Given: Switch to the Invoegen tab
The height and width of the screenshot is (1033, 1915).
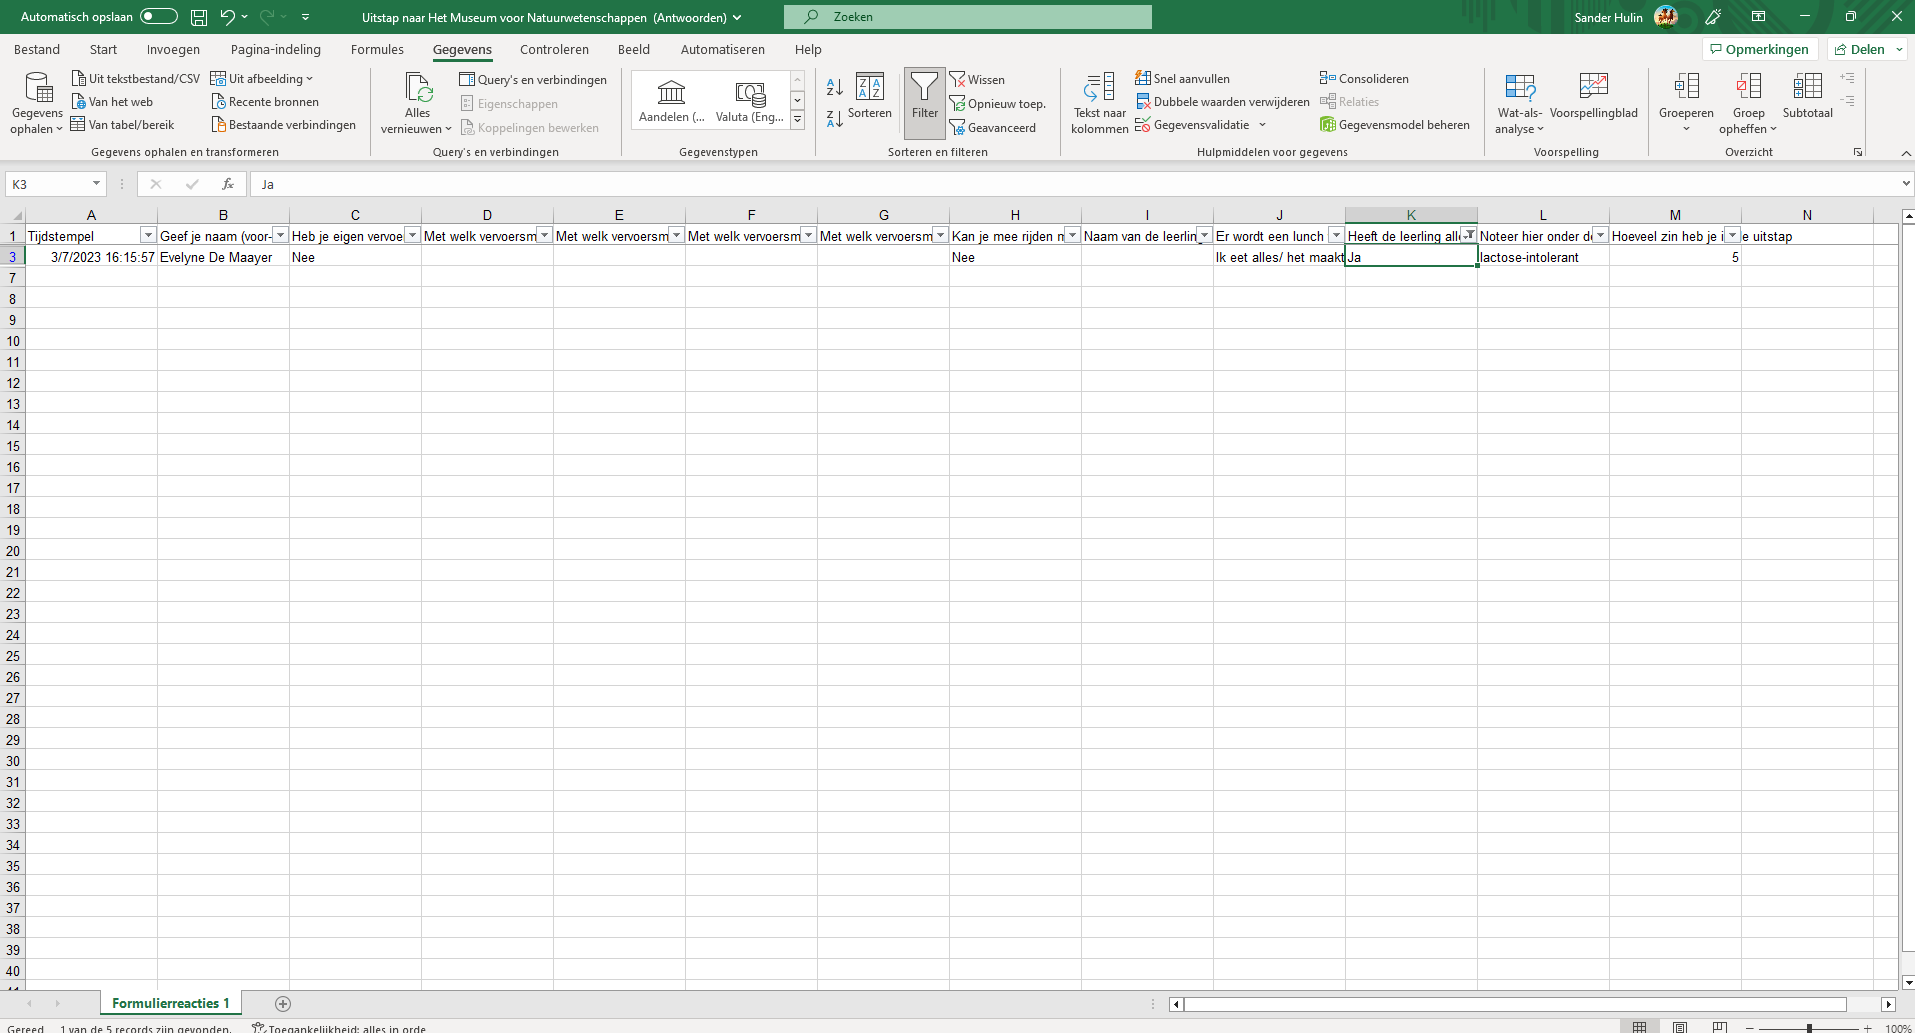Looking at the screenshot, I should click(173, 49).
